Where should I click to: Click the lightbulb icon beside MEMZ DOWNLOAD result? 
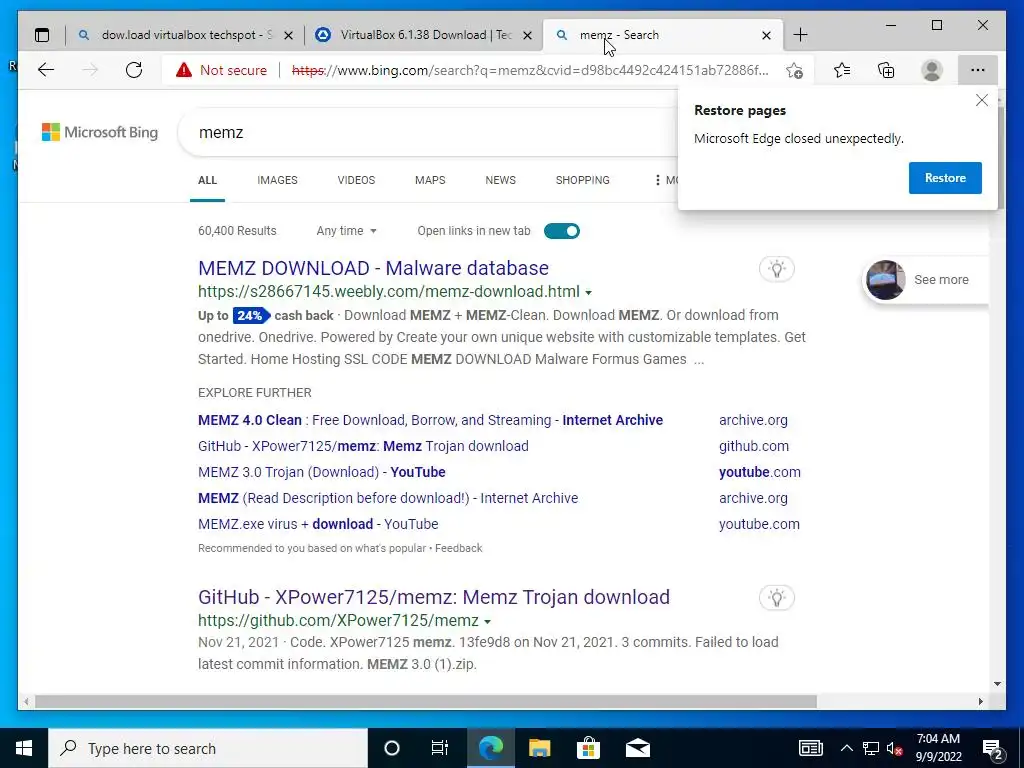[776, 268]
